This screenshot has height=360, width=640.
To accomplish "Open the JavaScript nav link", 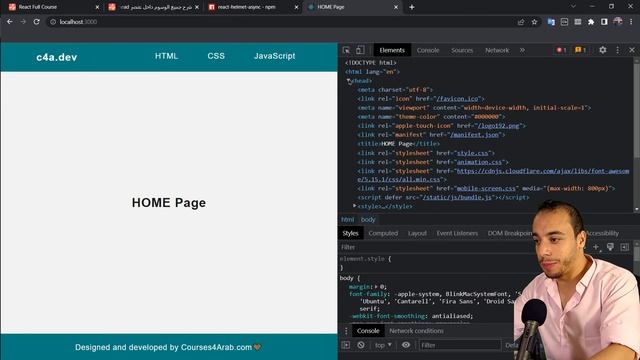I will (275, 56).
